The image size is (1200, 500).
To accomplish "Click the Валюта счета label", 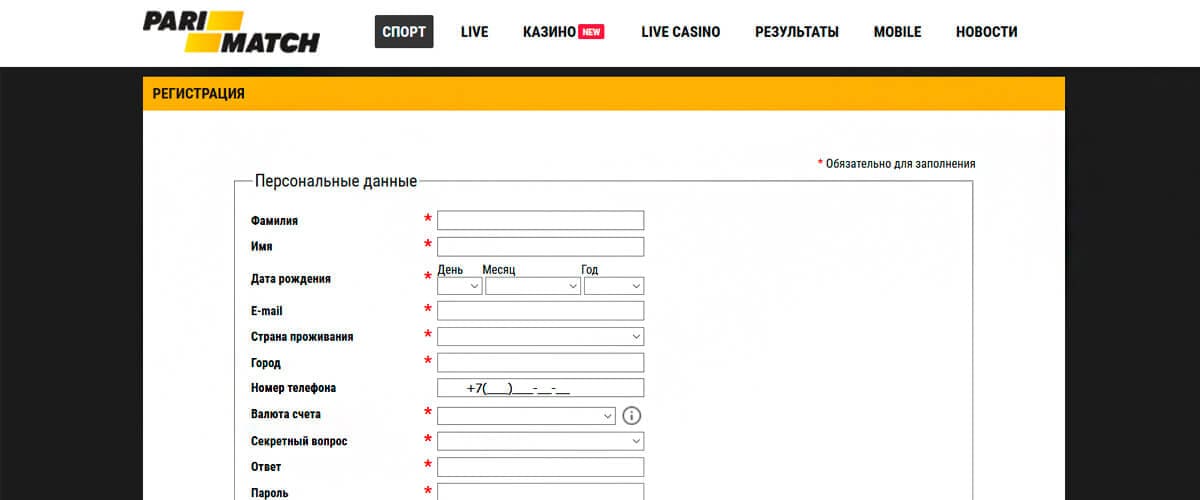I will pyautogui.click(x=286, y=414).
